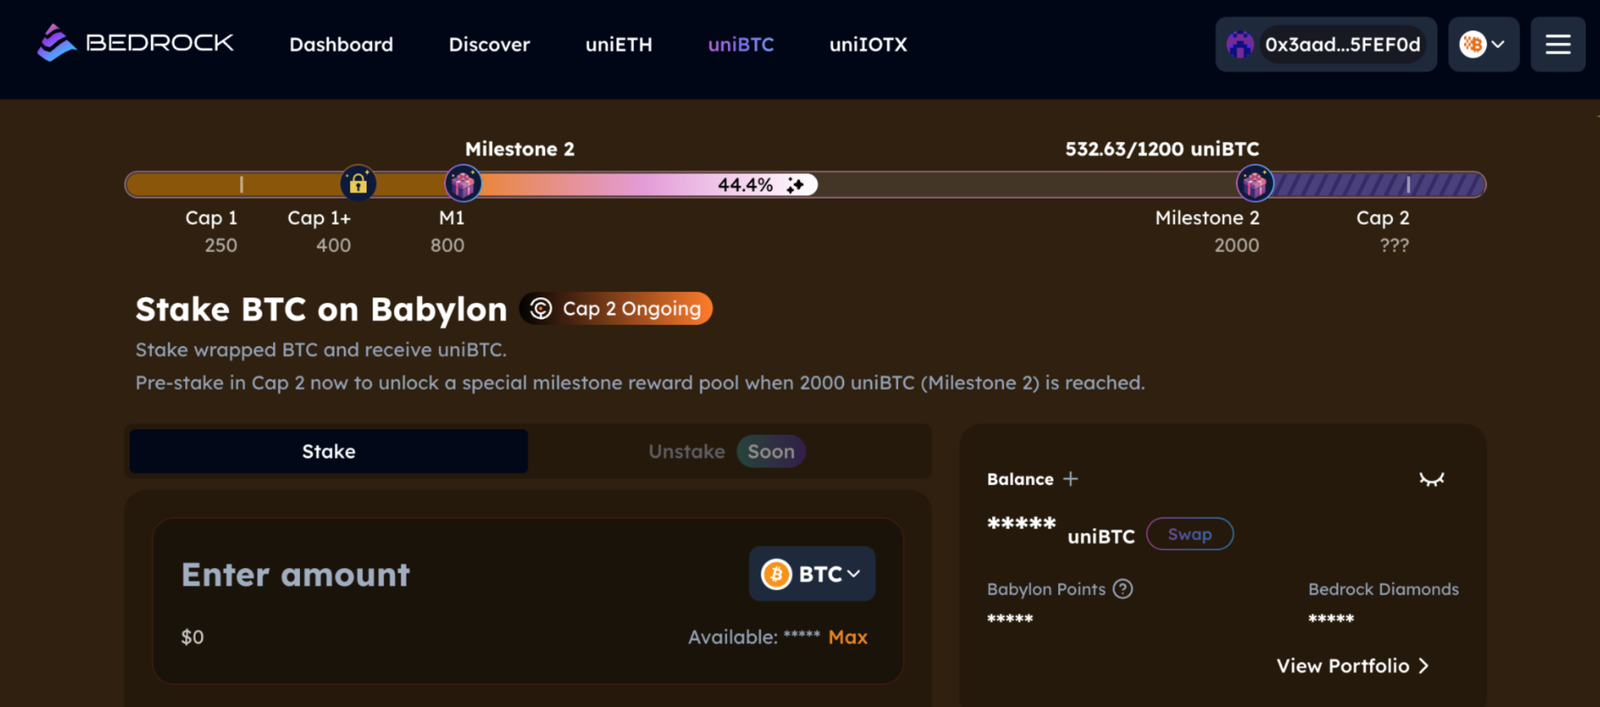Click the wallet avatar icon
Viewport: 1600px width, 707px height.
point(1240,44)
